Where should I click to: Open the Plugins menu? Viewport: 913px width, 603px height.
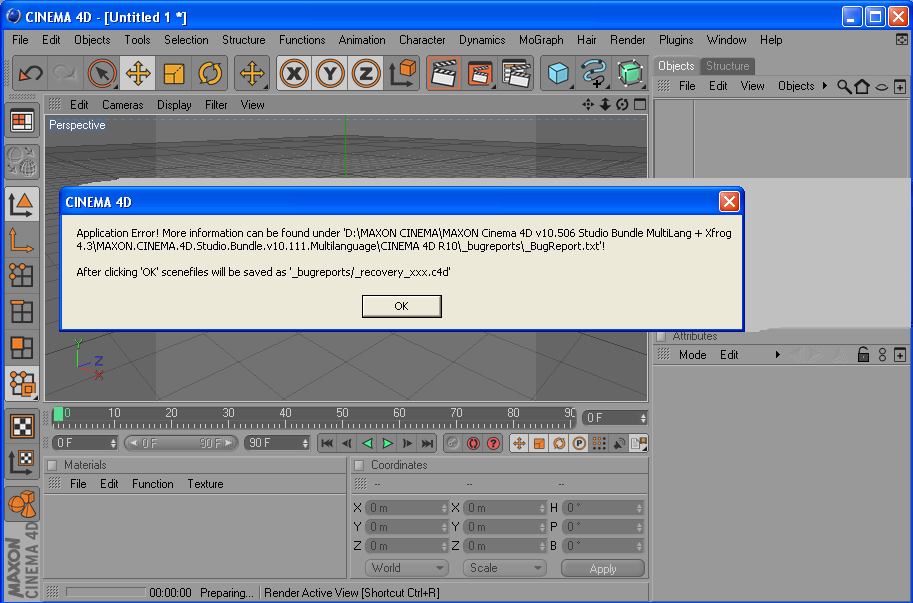676,40
